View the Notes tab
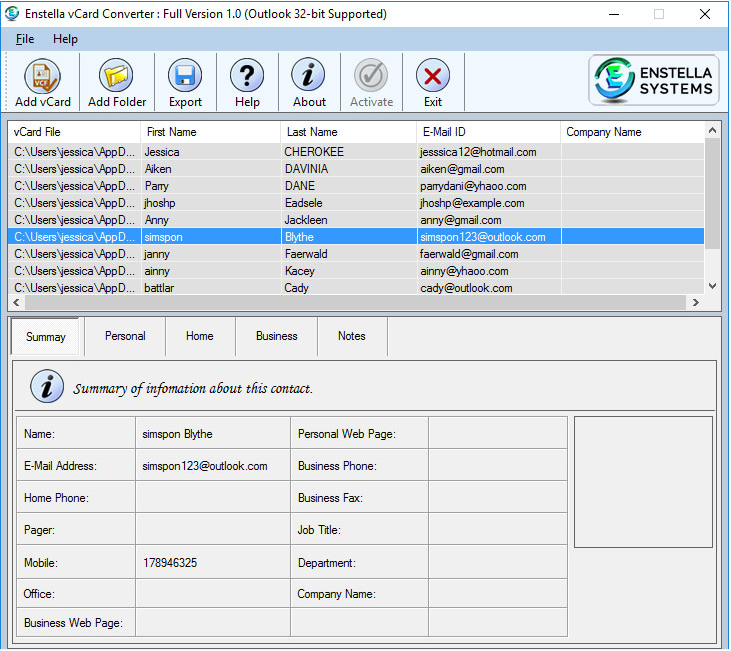The height and width of the screenshot is (651, 731). click(352, 336)
